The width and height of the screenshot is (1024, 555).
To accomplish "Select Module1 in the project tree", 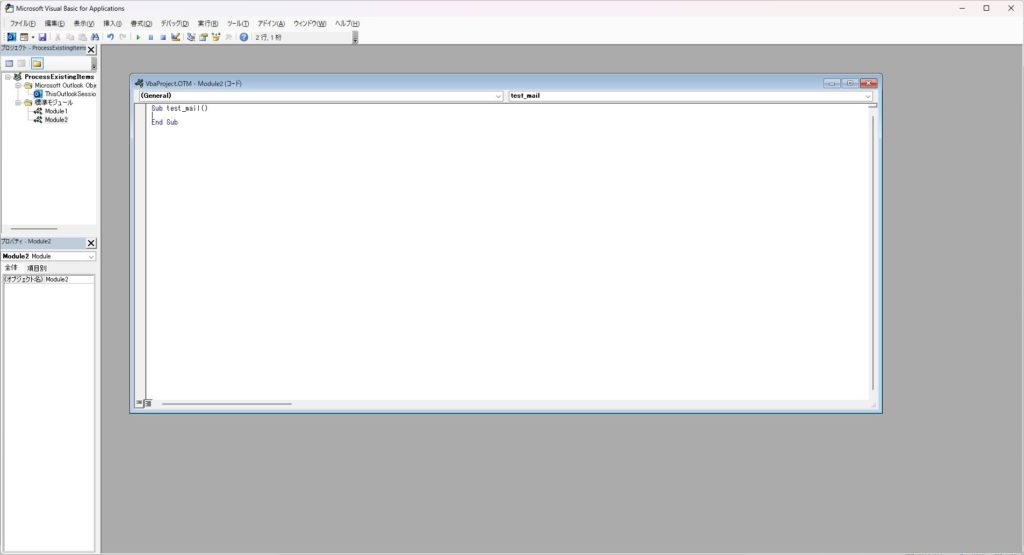I will pyautogui.click(x=56, y=111).
